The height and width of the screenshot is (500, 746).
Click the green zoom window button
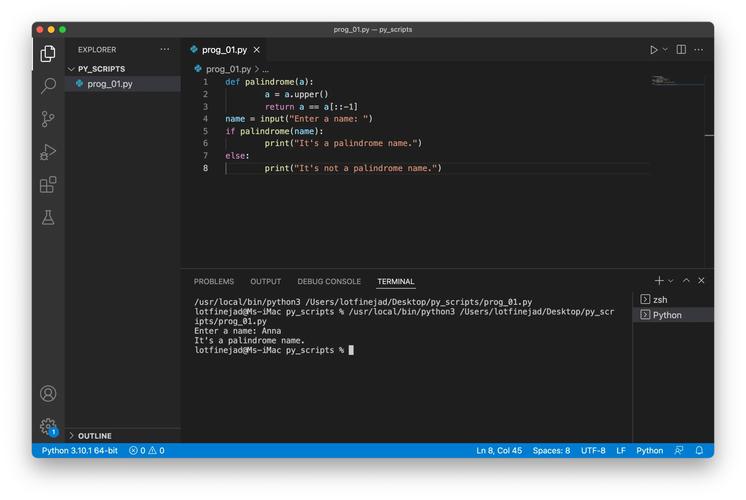(62, 29)
